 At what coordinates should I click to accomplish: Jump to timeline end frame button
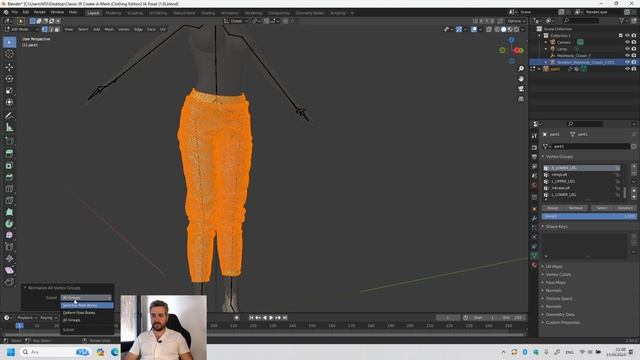click(285, 318)
